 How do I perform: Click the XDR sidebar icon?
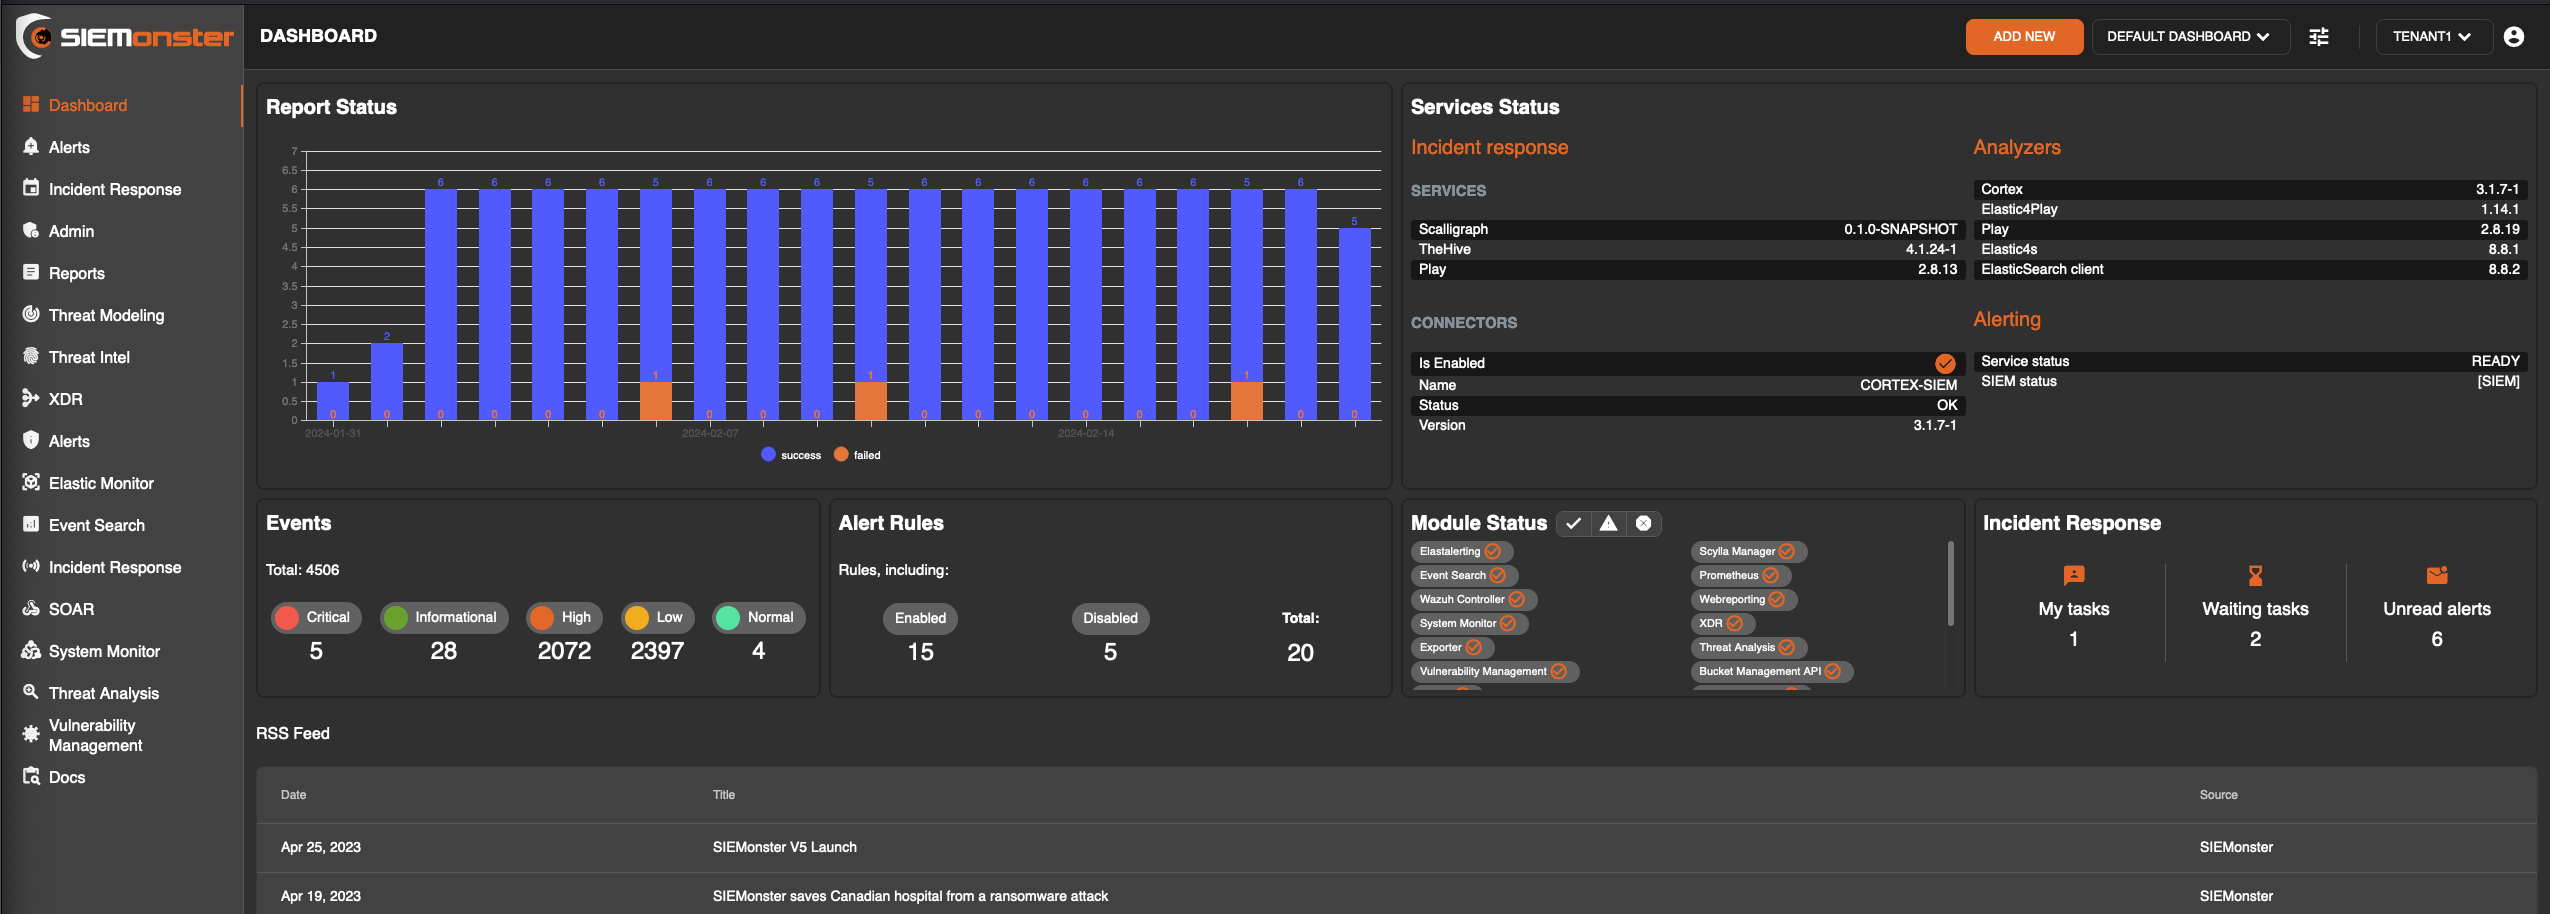coord(31,398)
